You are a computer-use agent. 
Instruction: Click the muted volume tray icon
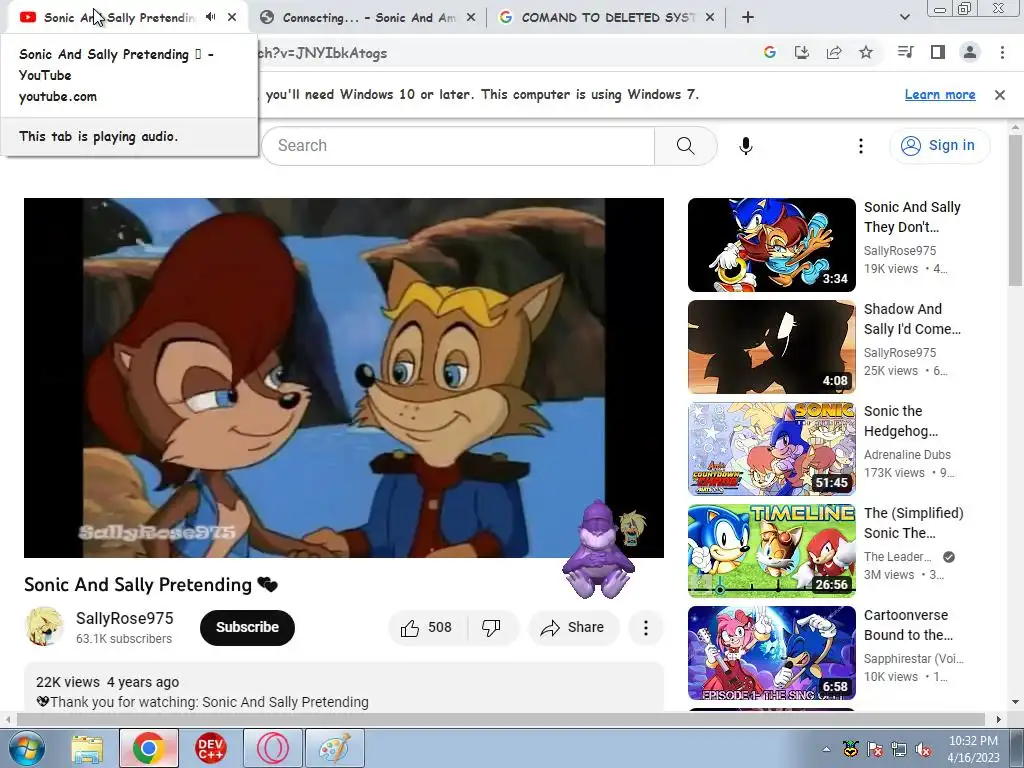pyautogui.click(x=923, y=749)
